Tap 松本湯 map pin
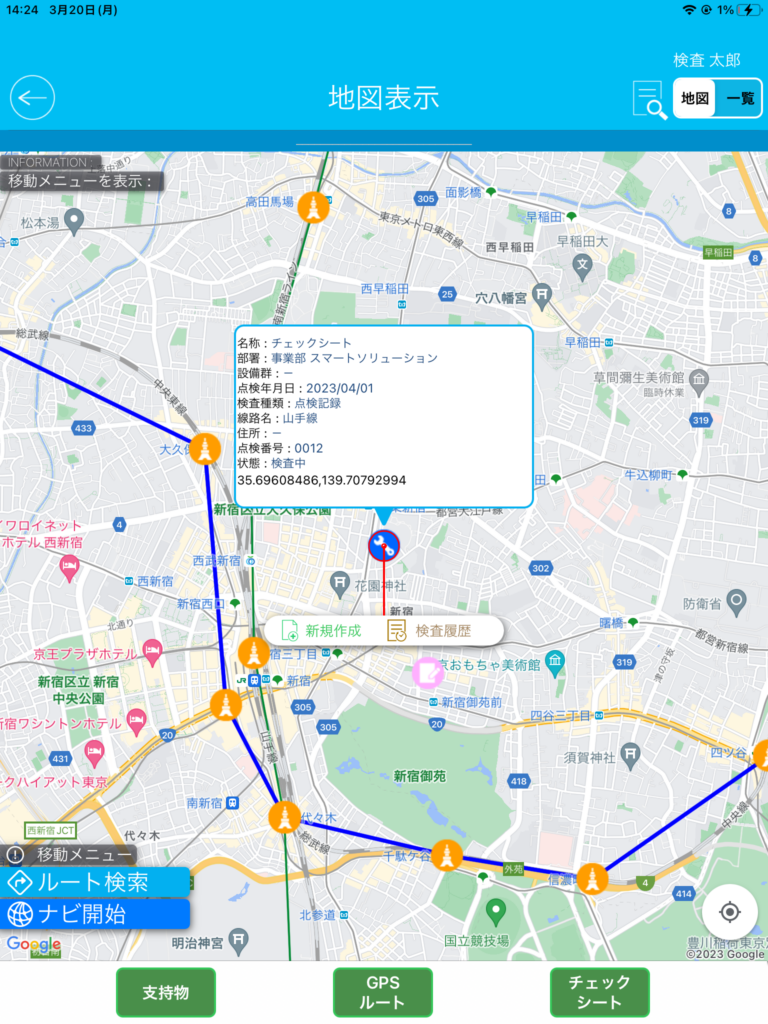The width and height of the screenshot is (768, 1024). (x=74, y=222)
